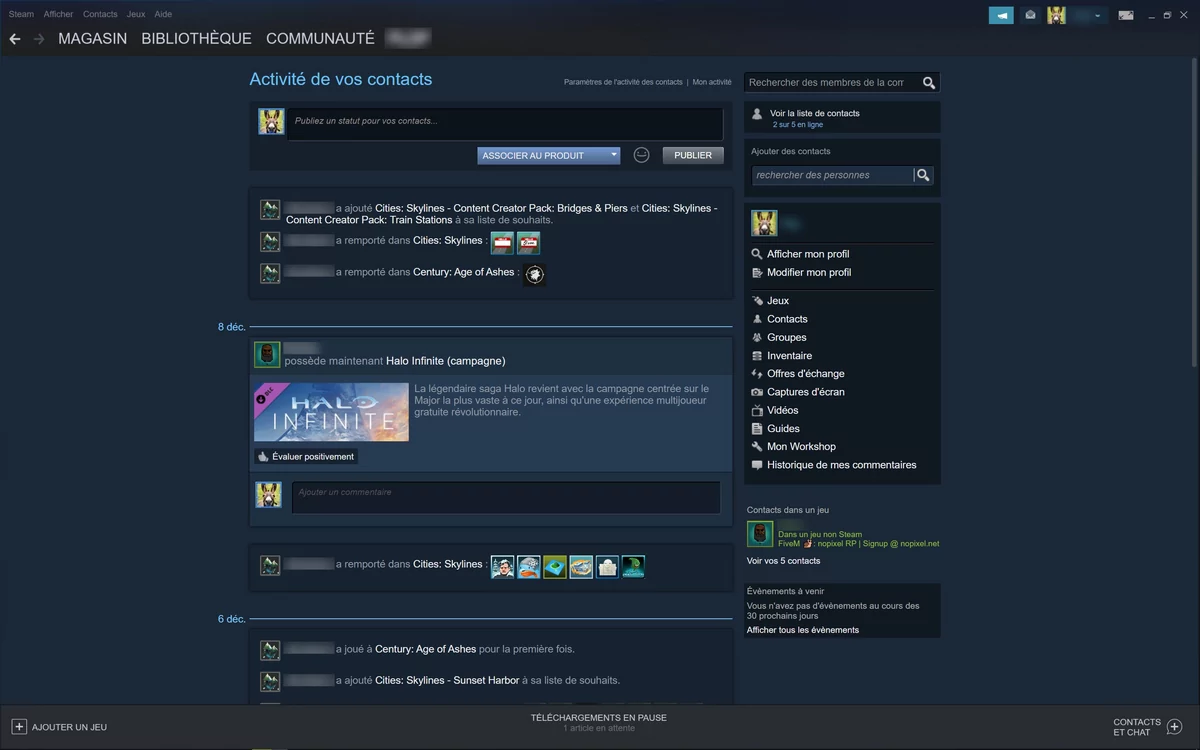Click the Captures d'écran camera icon
Image resolution: width=1200 pixels, height=750 pixels.
coord(757,392)
